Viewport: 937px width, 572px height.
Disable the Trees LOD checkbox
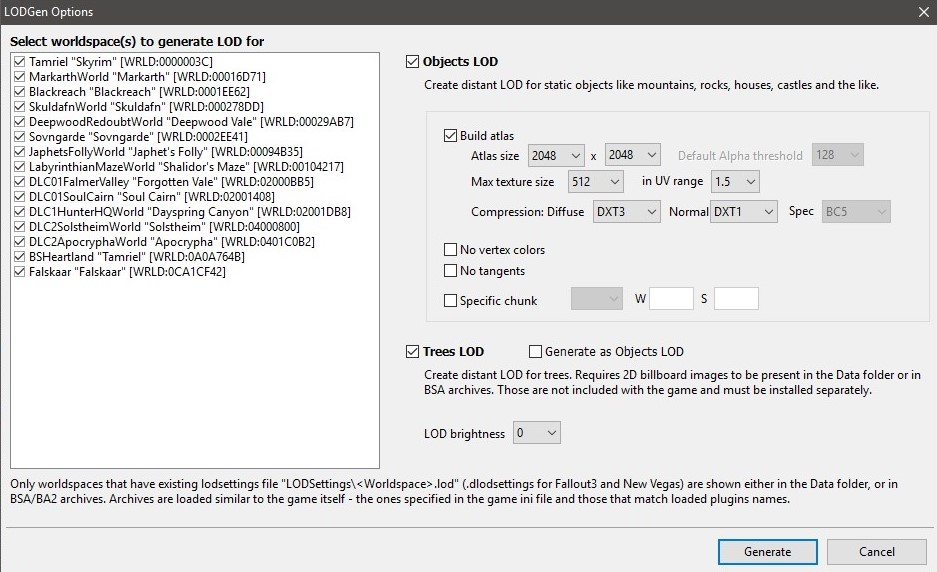point(412,351)
